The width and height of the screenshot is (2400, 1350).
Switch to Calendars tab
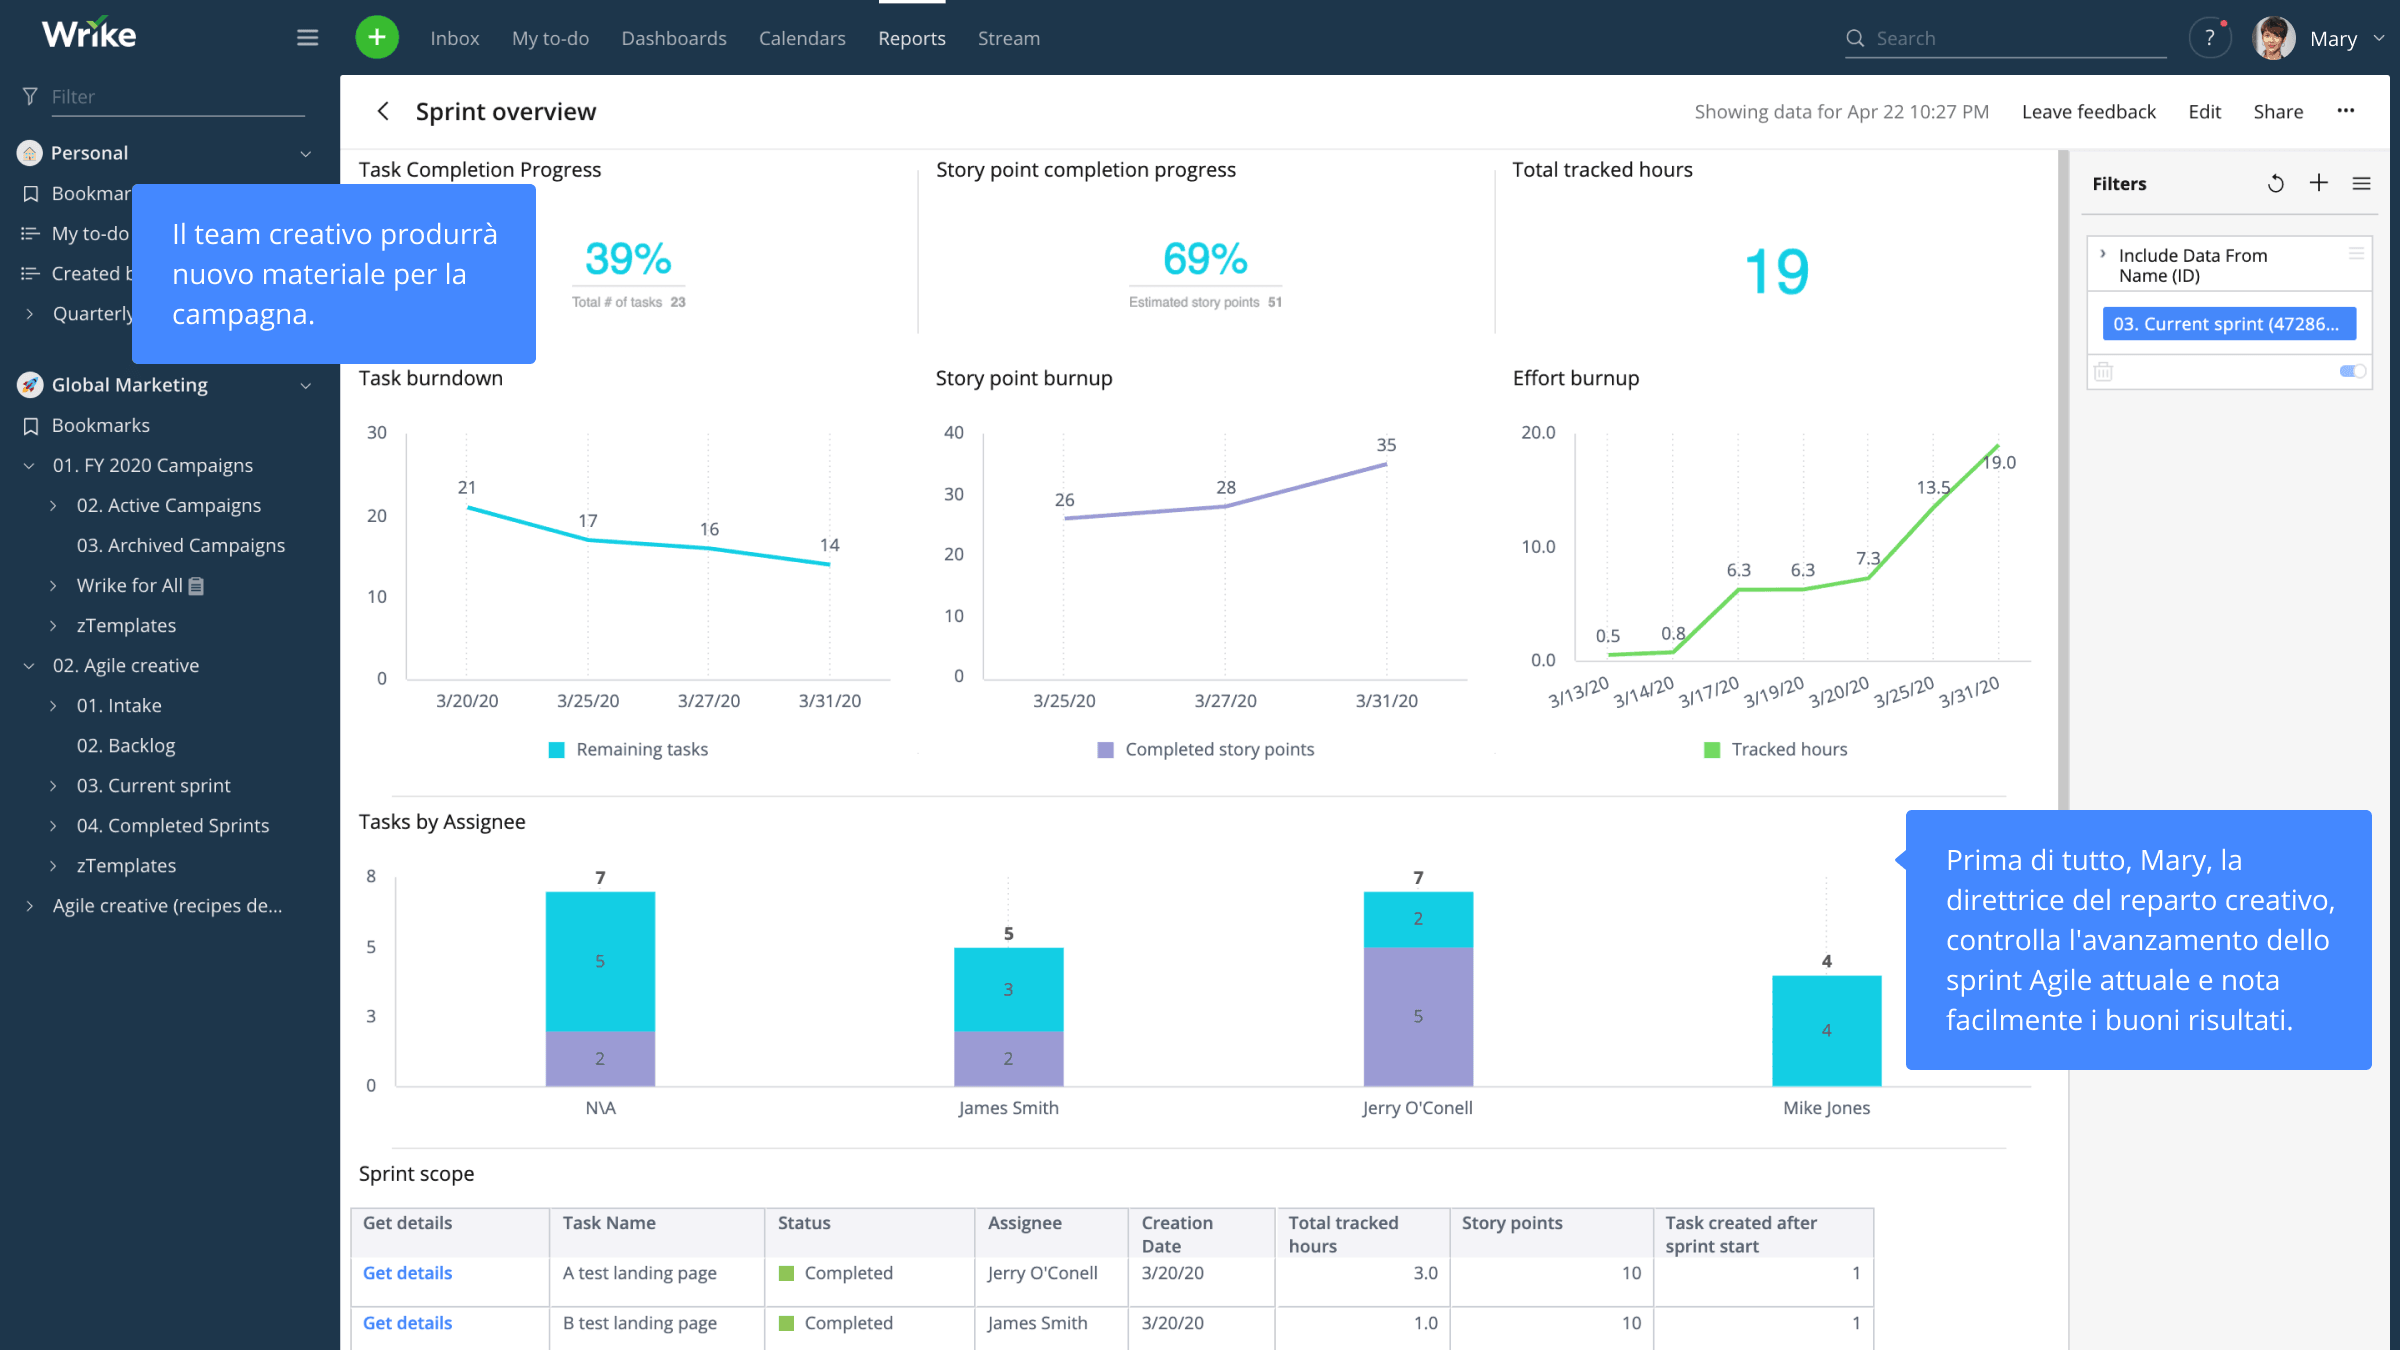tap(802, 38)
